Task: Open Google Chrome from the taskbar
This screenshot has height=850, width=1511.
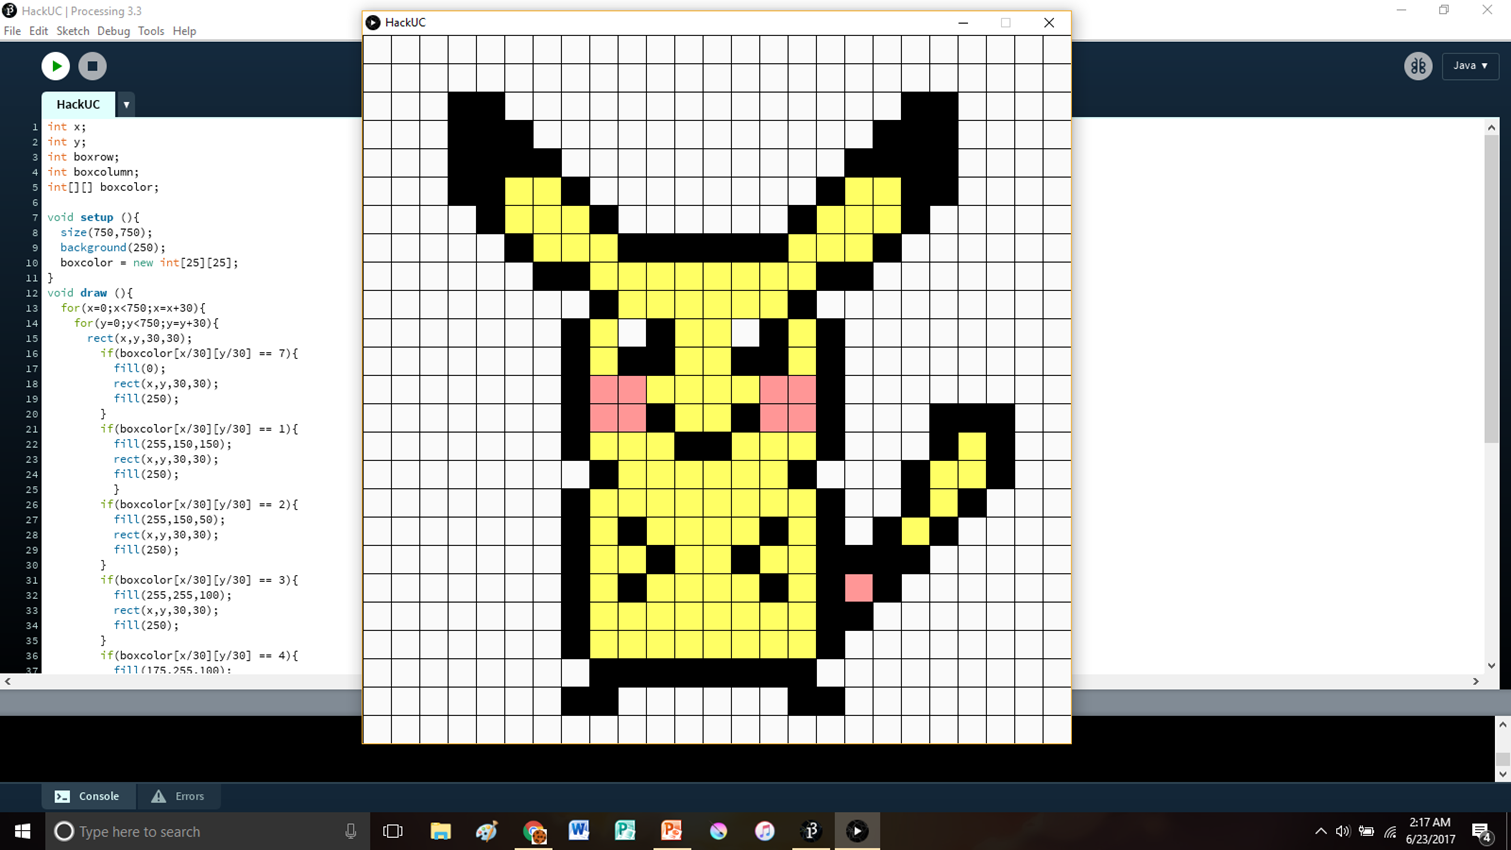Action: point(533,831)
